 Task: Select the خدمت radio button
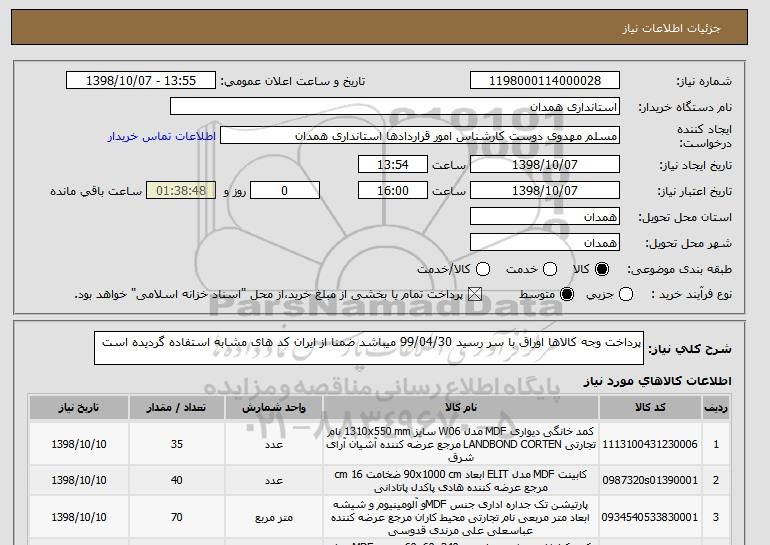[x=550, y=269]
